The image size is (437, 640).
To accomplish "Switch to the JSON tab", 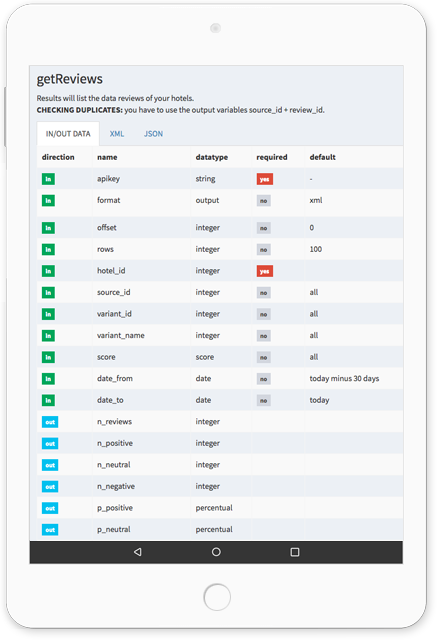I will (153, 134).
